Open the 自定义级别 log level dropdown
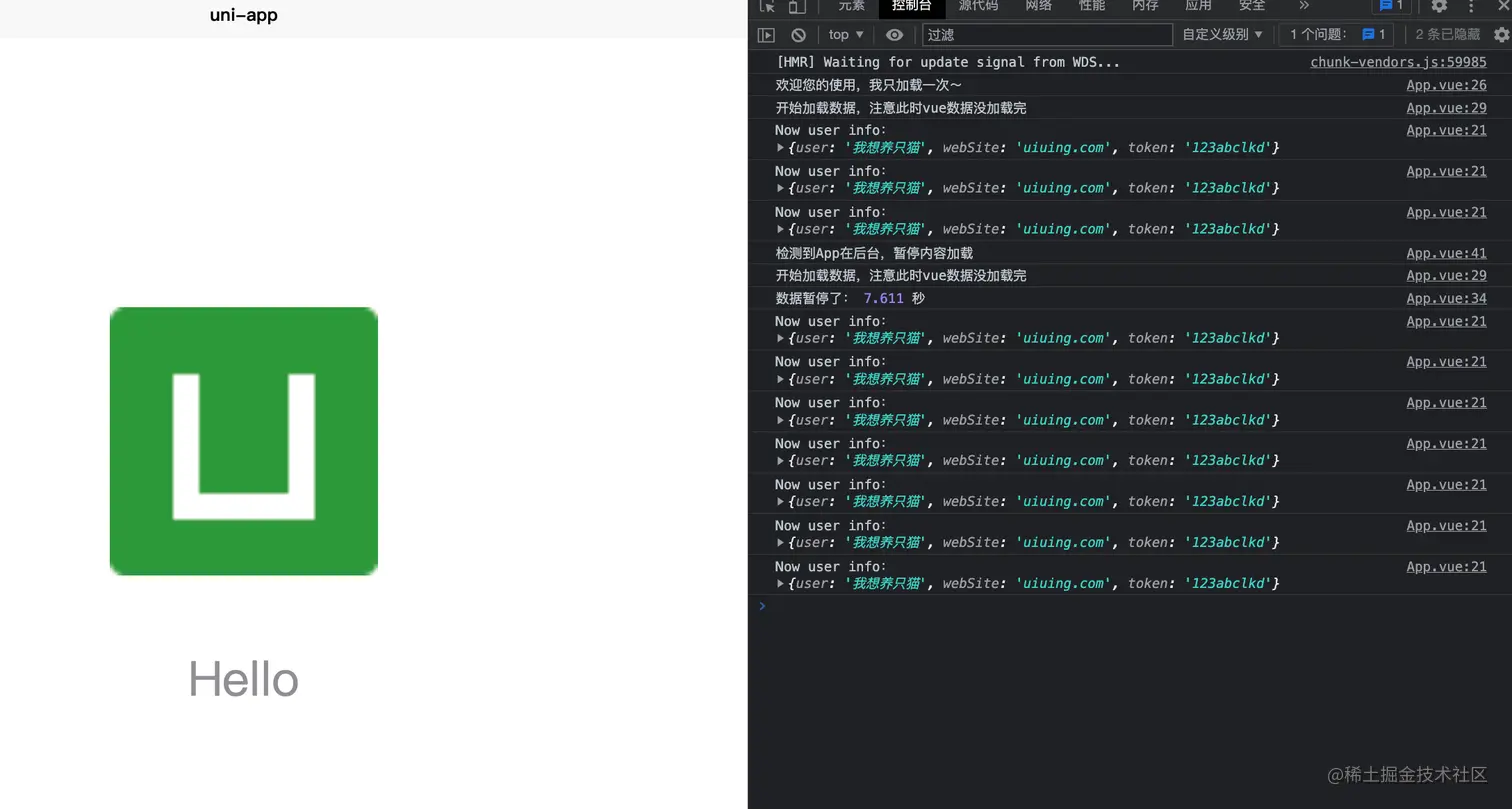This screenshot has width=1512, height=809. click(x=1222, y=35)
